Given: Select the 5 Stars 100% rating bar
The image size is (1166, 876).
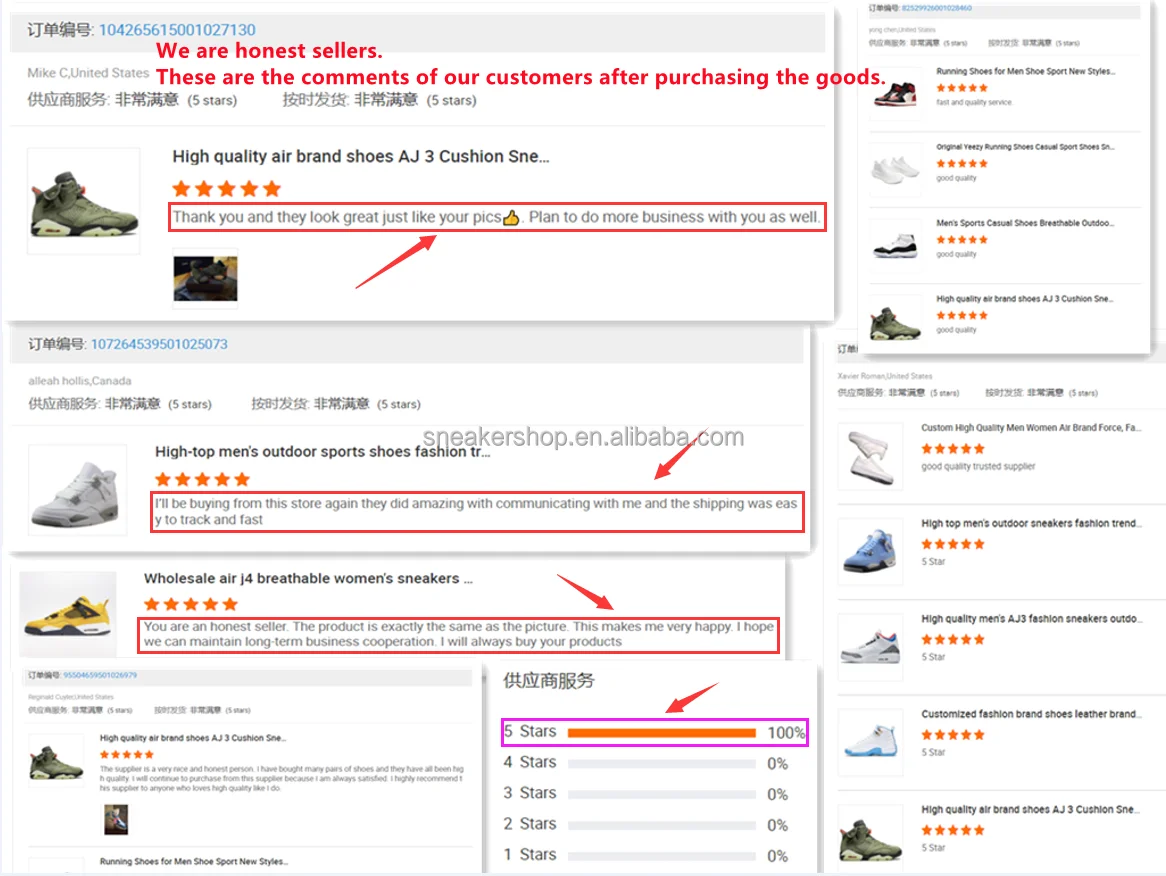Looking at the screenshot, I should click(654, 732).
